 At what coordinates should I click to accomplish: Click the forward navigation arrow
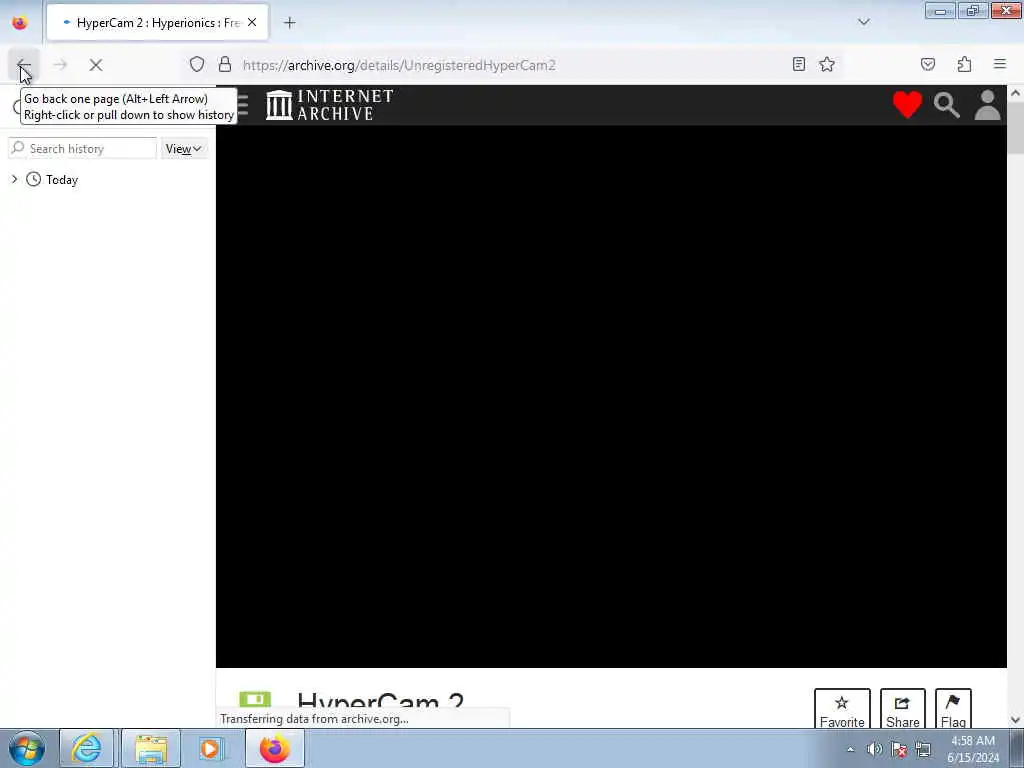click(60, 65)
